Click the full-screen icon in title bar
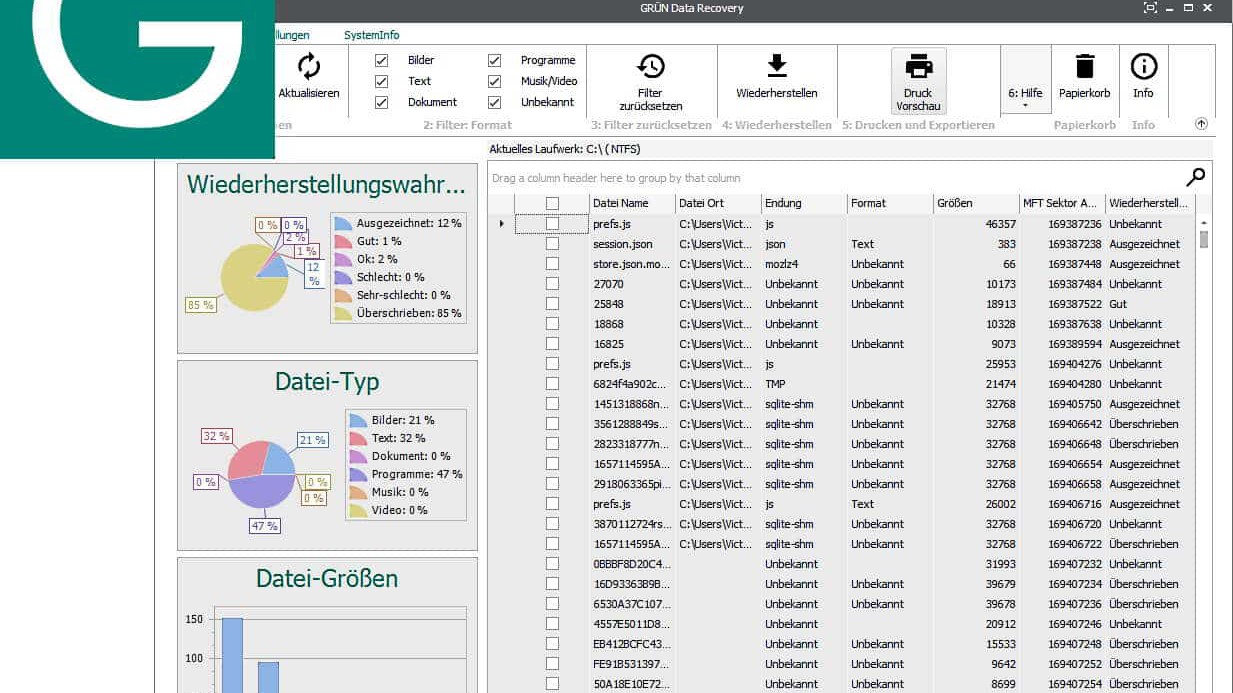The image size is (1233, 693). [1150, 8]
